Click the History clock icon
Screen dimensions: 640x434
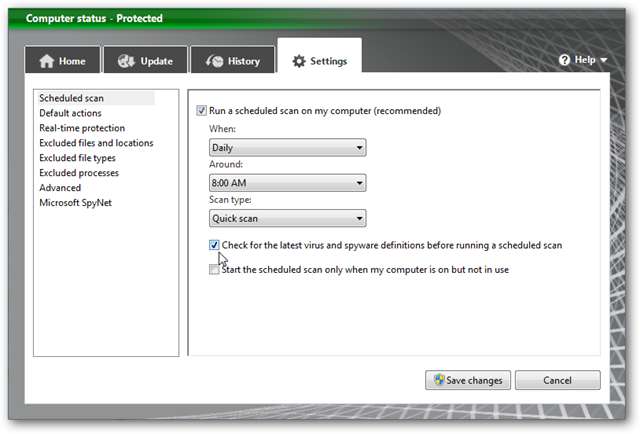tap(215, 61)
